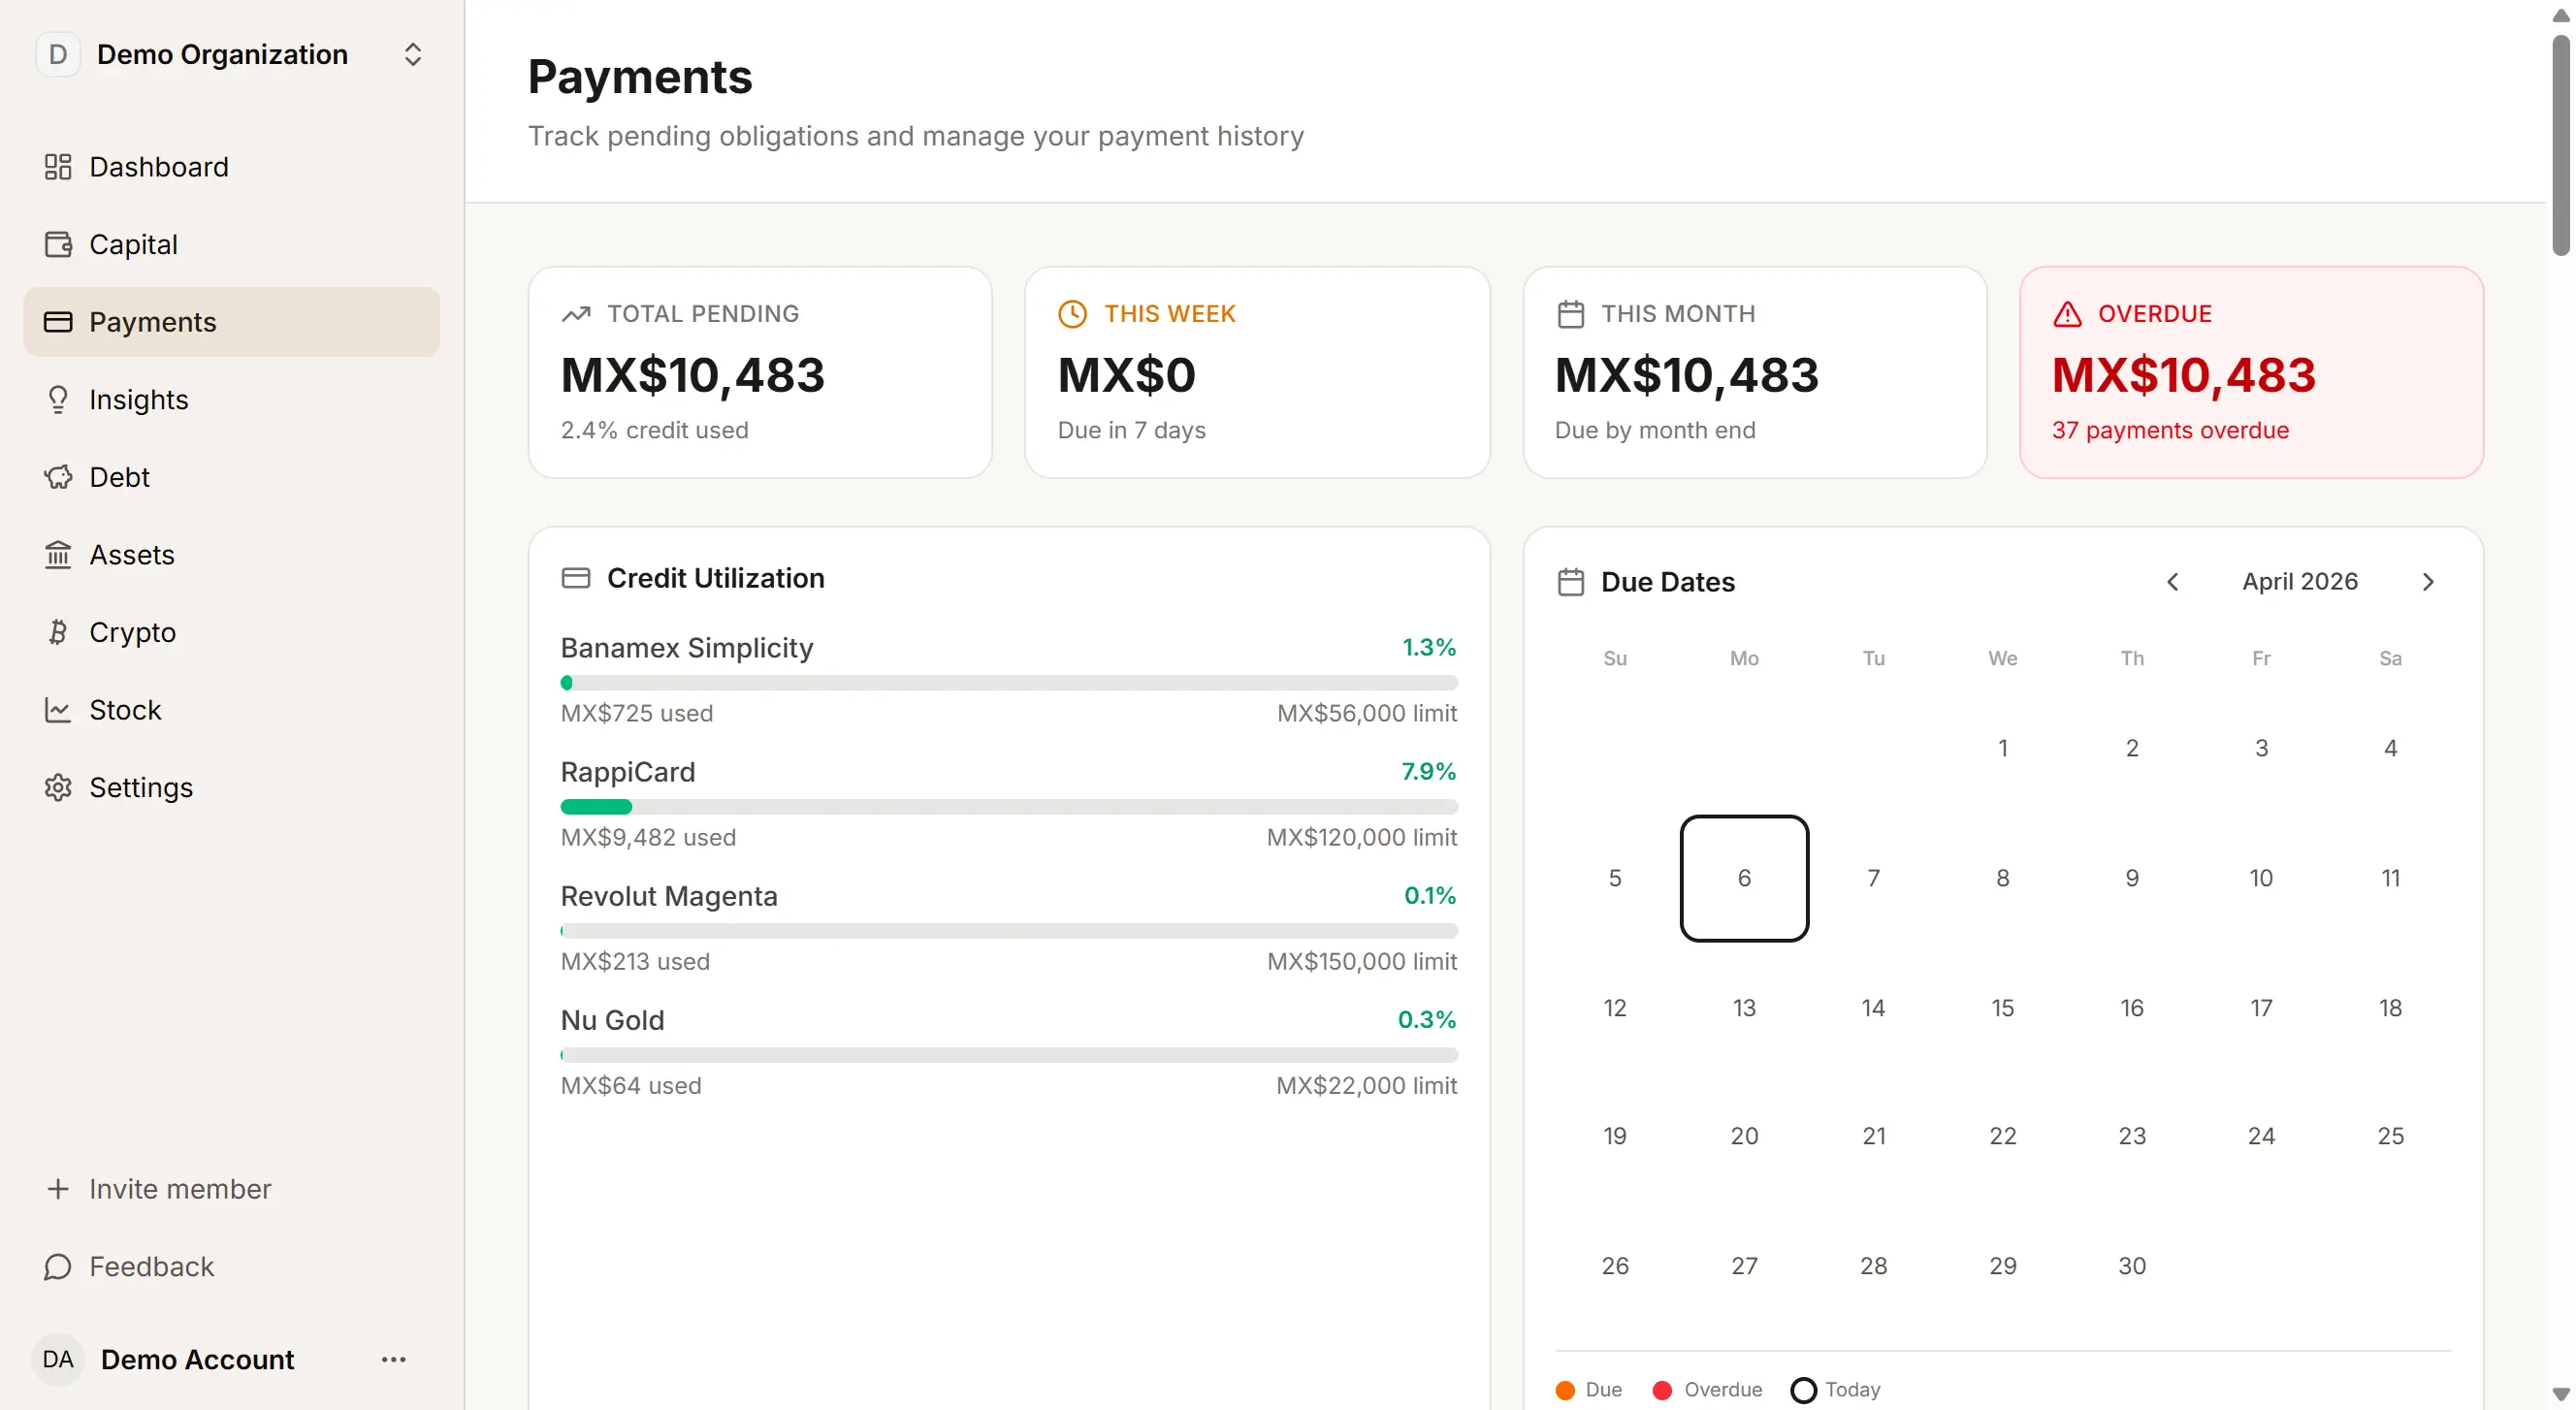Viewport: 2576px width, 1410px height.
Task: Open the Dashboard page
Action: tap(232, 167)
